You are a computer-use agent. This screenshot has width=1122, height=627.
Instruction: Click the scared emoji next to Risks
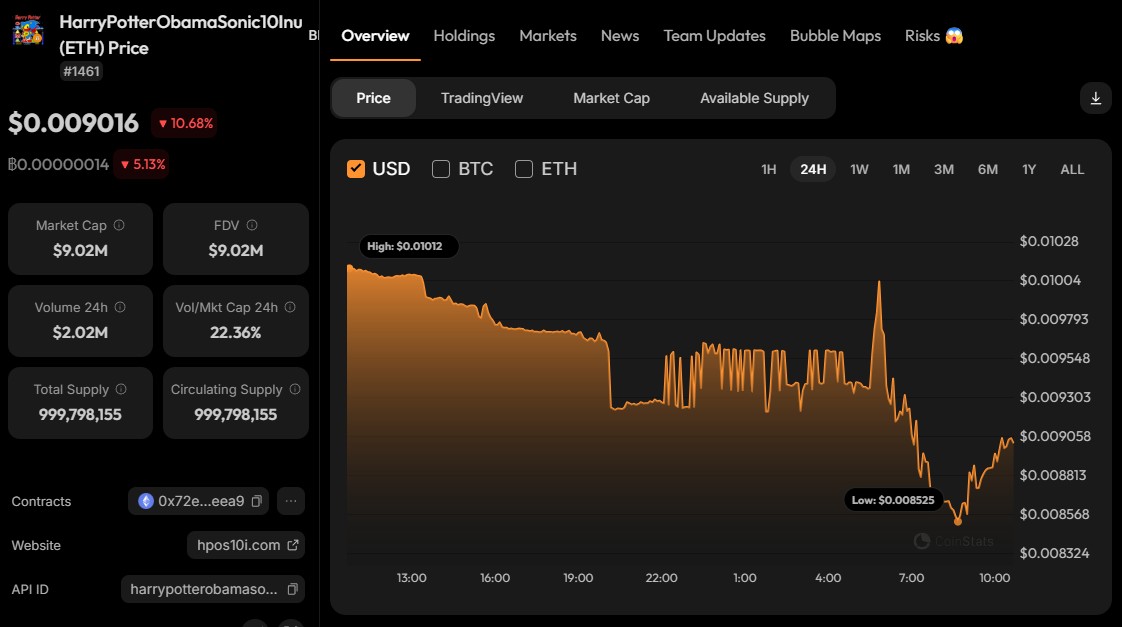[x=954, y=36]
